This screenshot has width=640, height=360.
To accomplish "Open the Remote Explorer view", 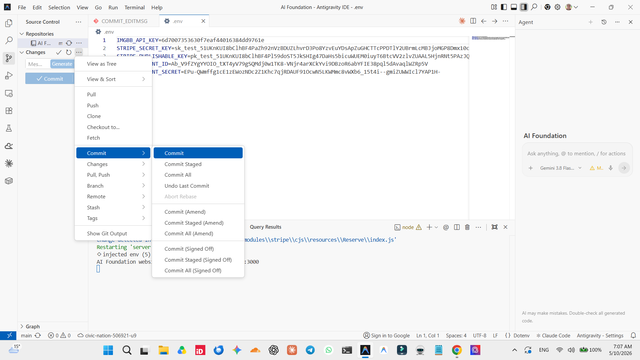I will click(x=9, y=93).
